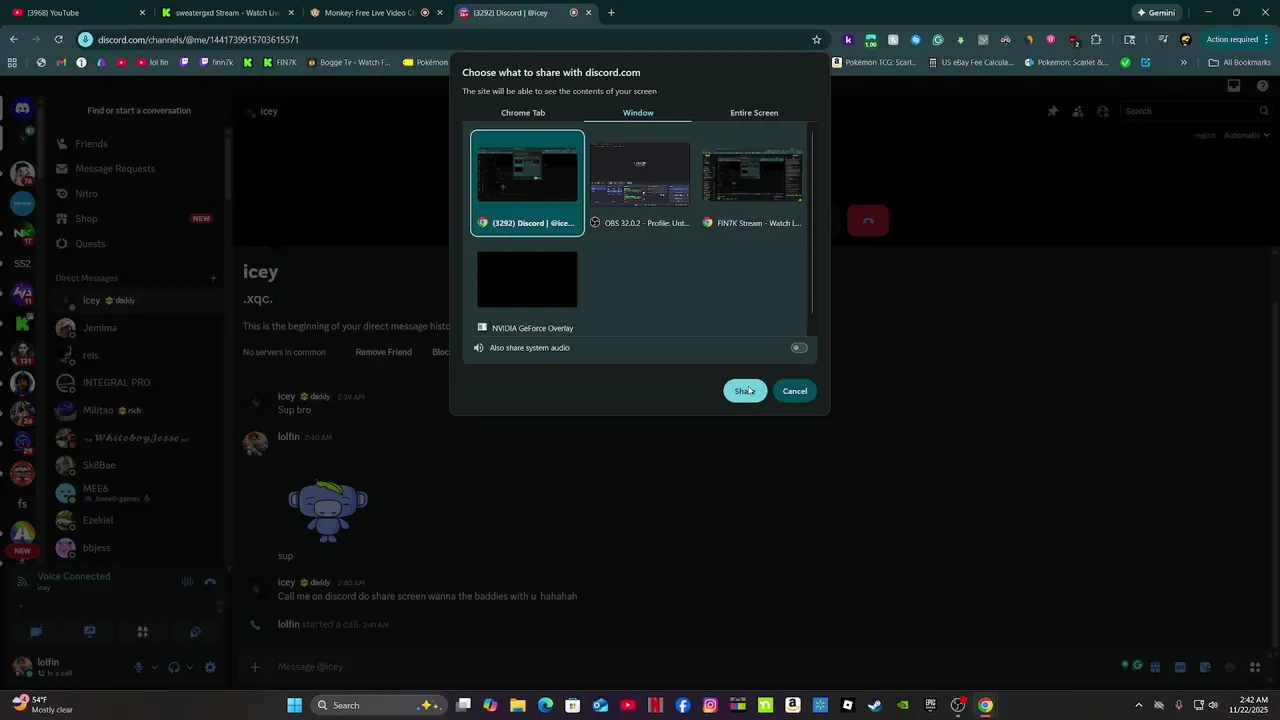Expand hidden bookmarks with double chevron

1183,62
